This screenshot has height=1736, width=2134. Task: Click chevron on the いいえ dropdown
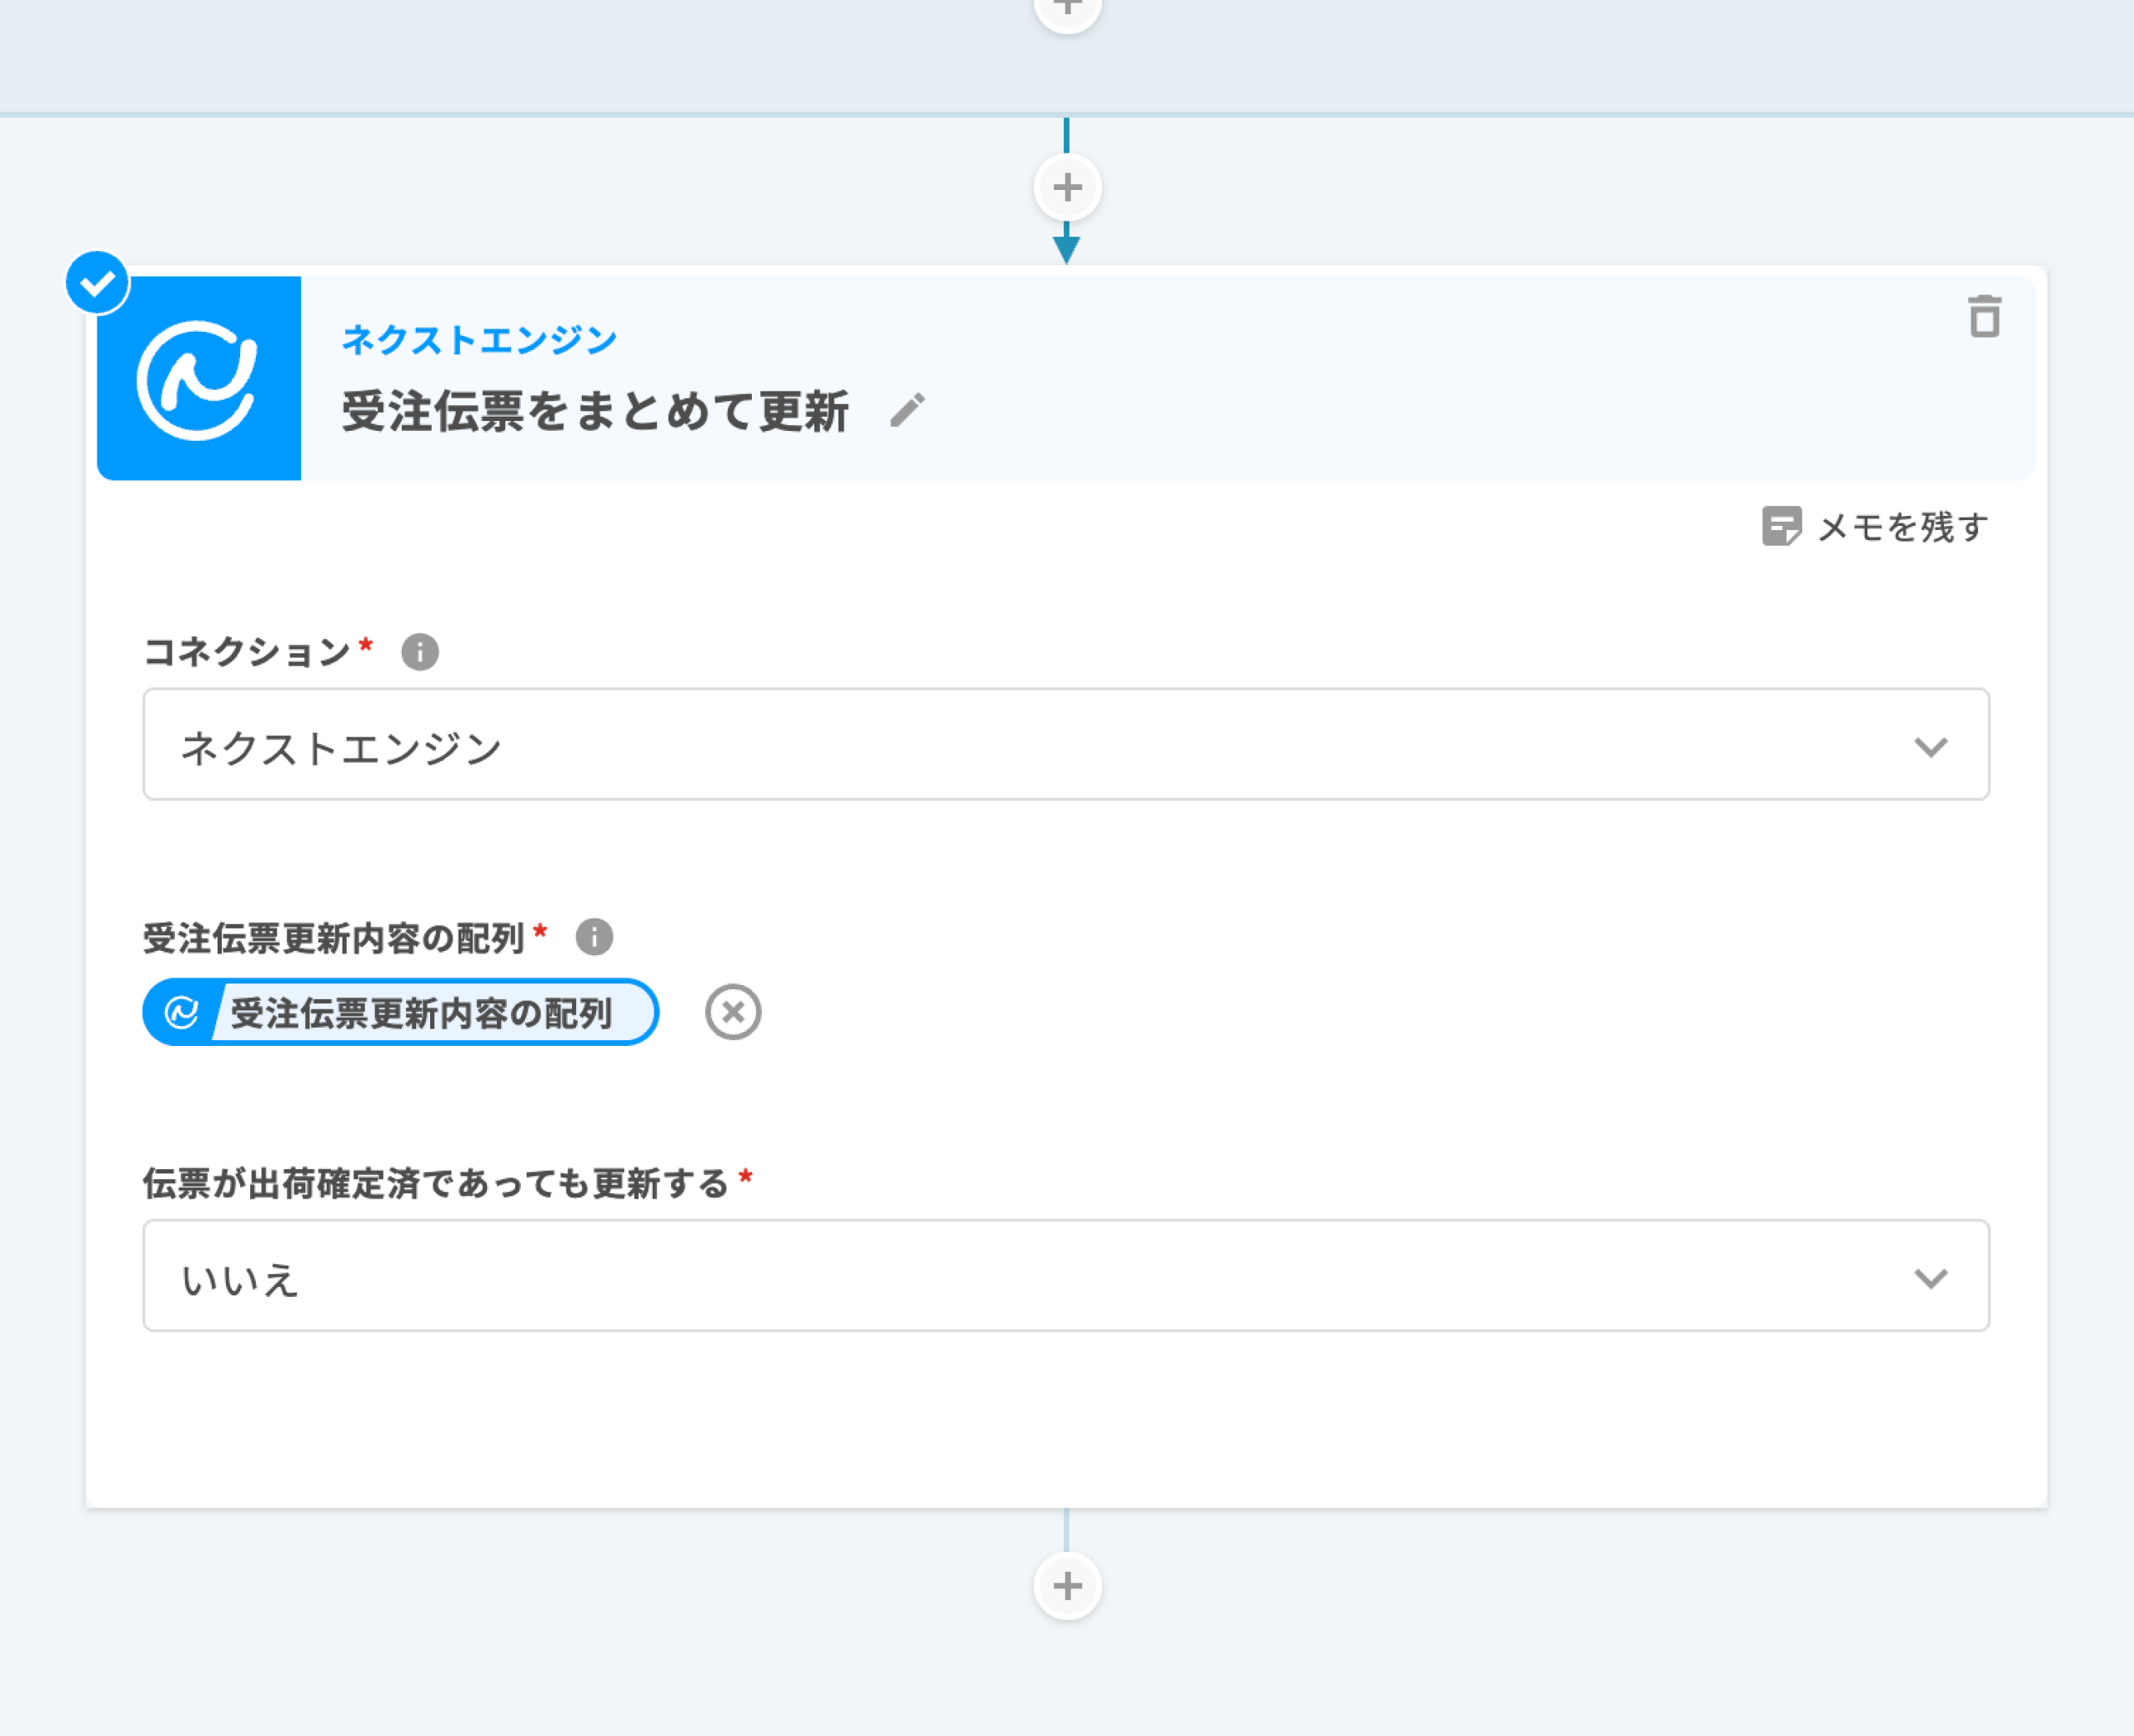click(x=1930, y=1278)
